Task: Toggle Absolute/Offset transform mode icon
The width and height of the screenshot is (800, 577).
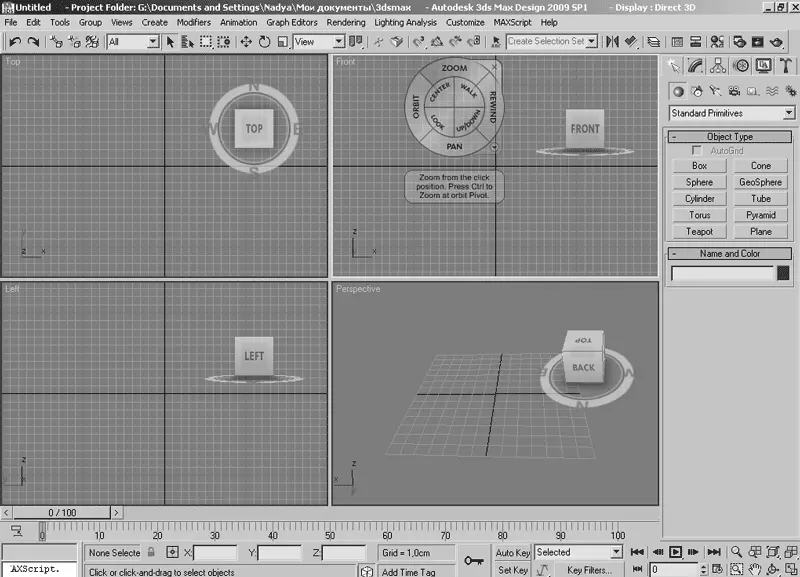Action: [172, 552]
